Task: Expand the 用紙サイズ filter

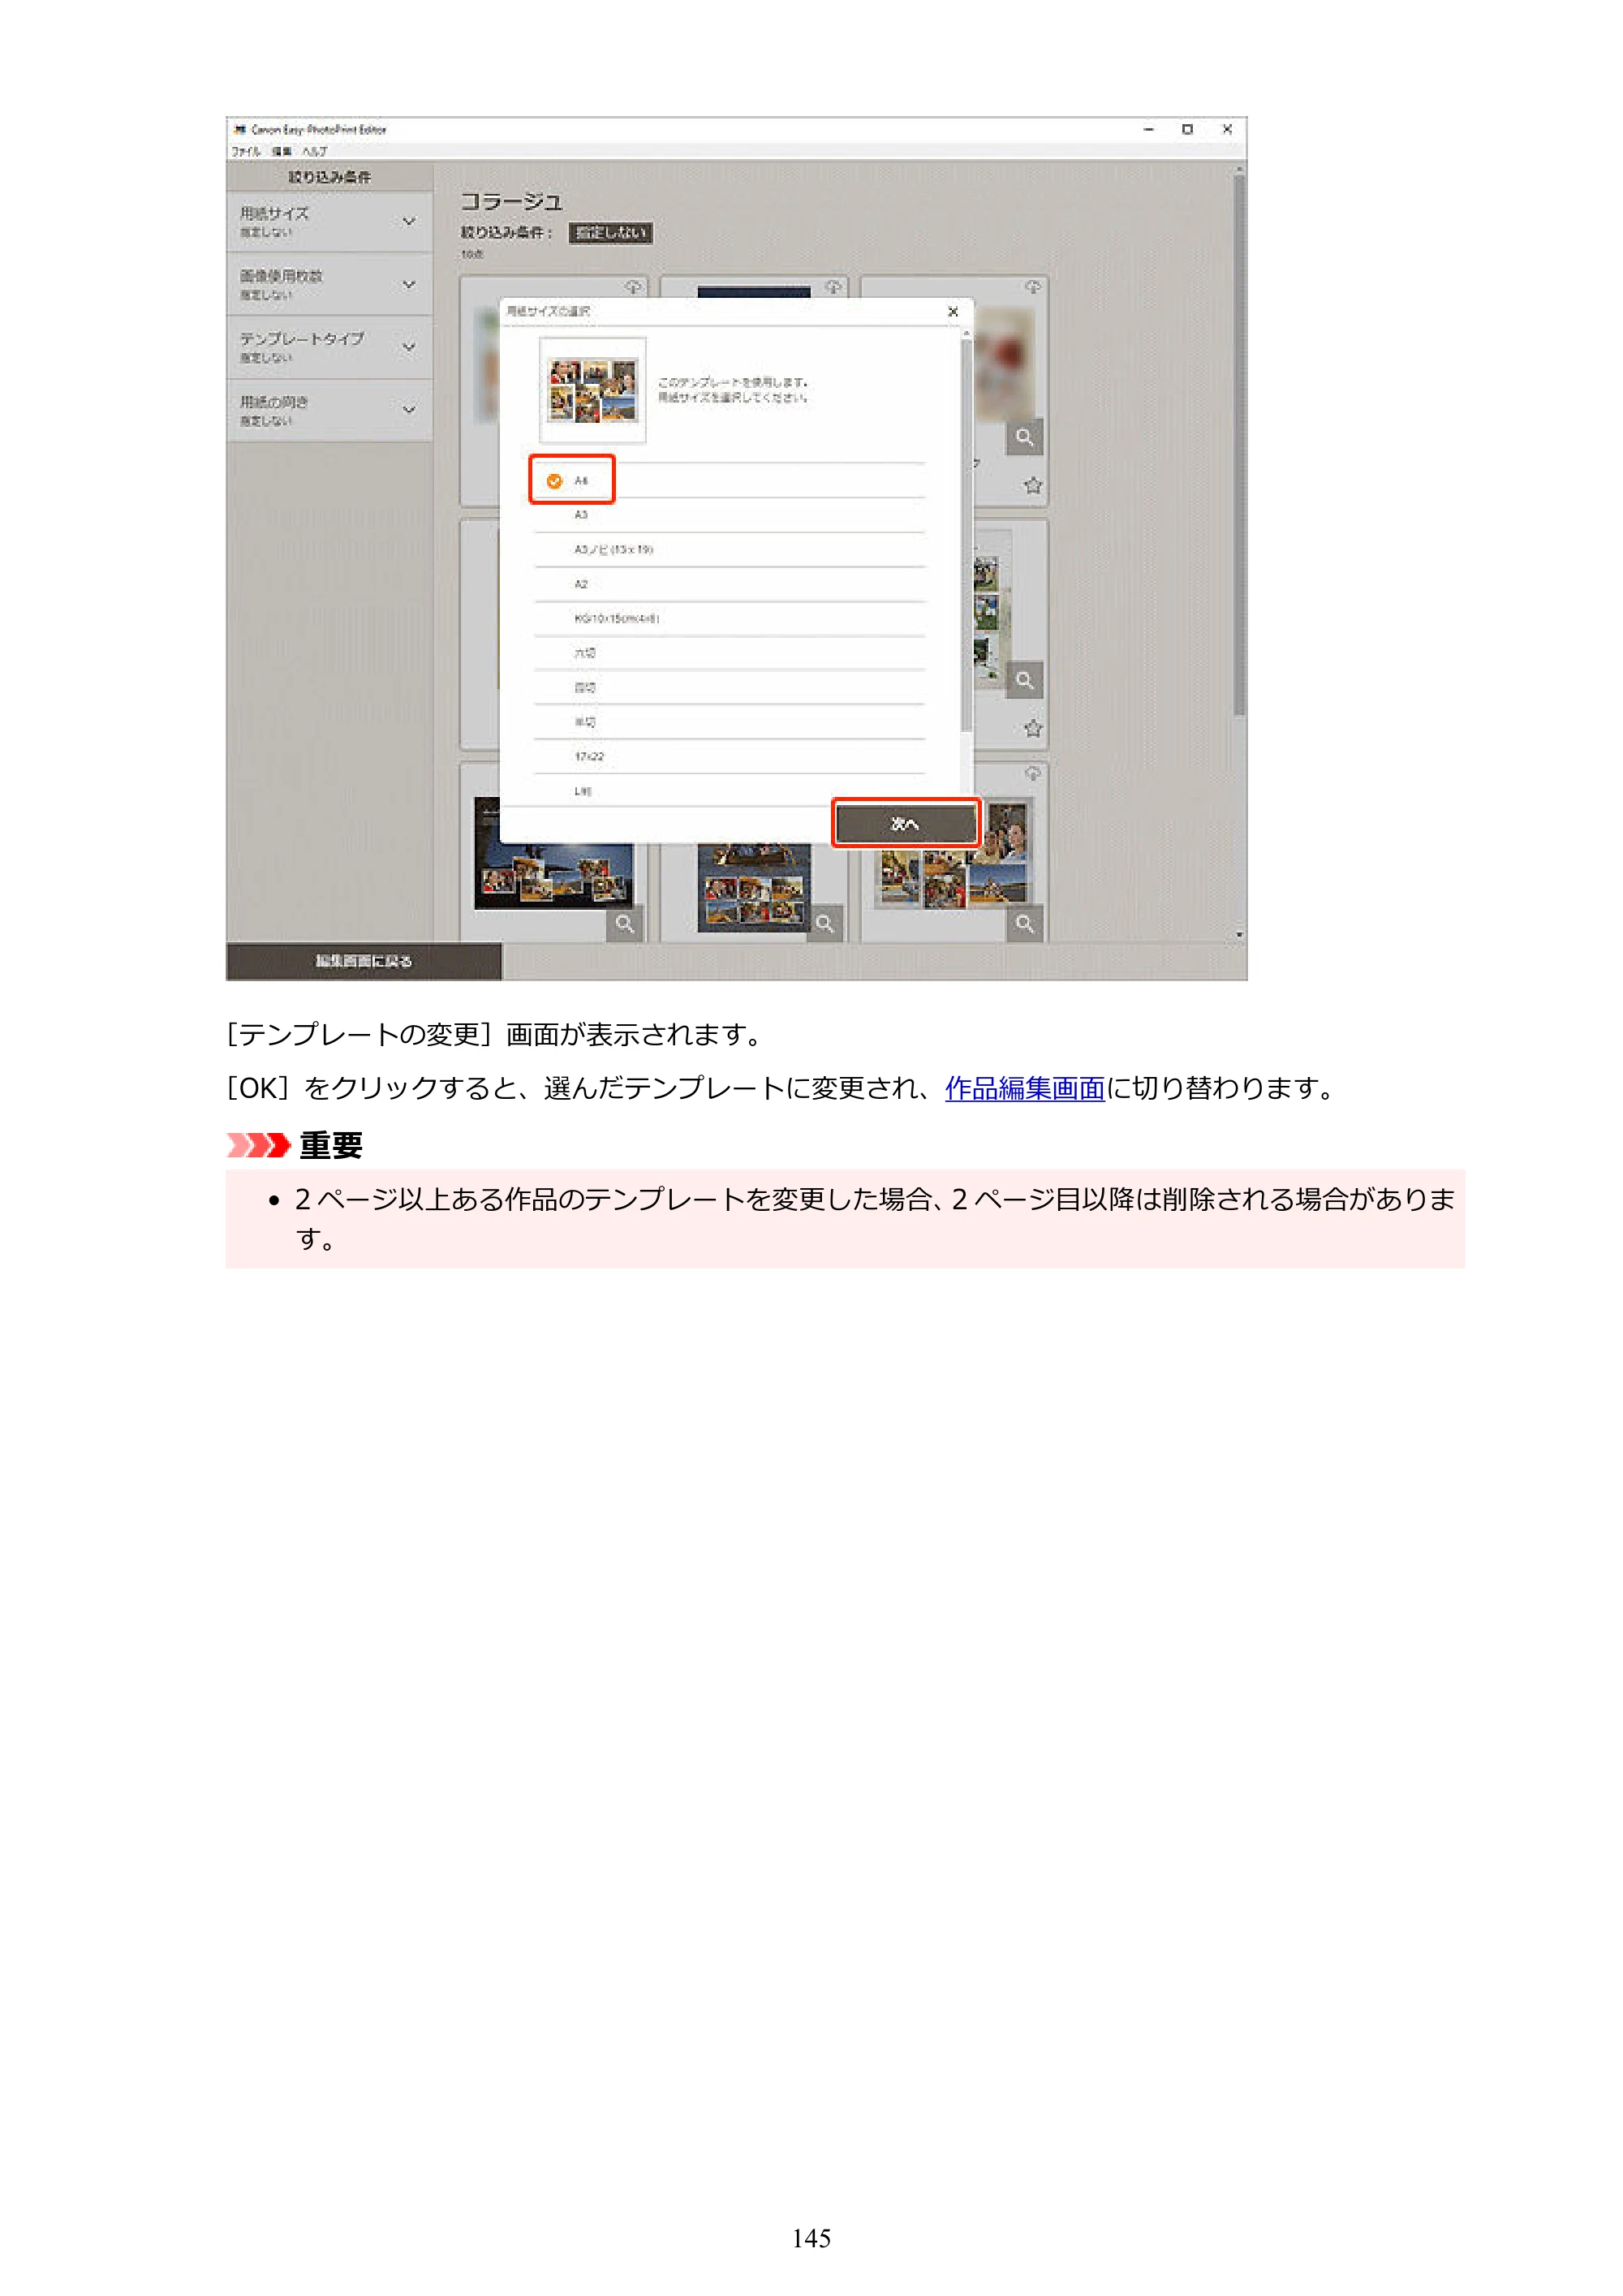Action: point(329,221)
